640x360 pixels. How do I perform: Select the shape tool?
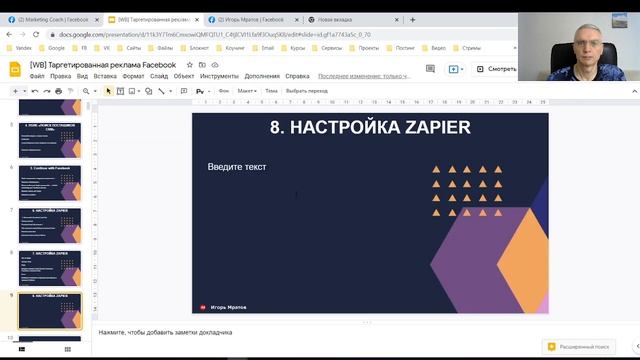149,91
